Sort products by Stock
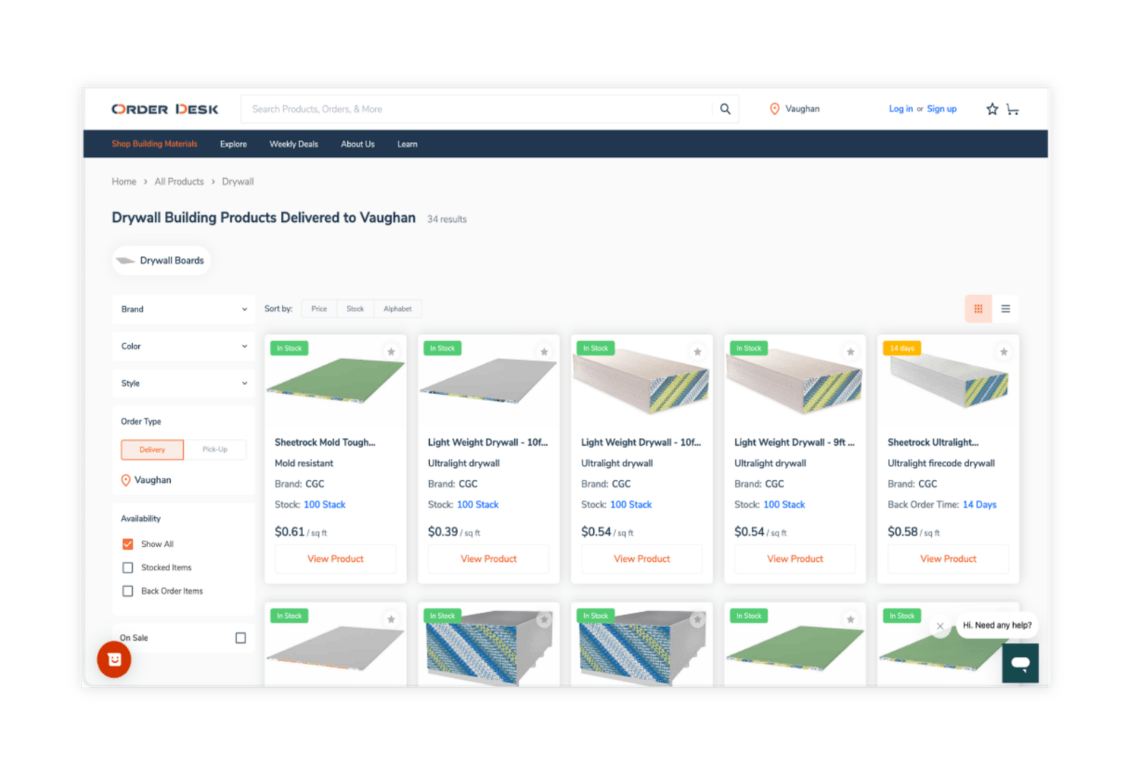Screen dimensions: 1132x776 [x=355, y=309]
